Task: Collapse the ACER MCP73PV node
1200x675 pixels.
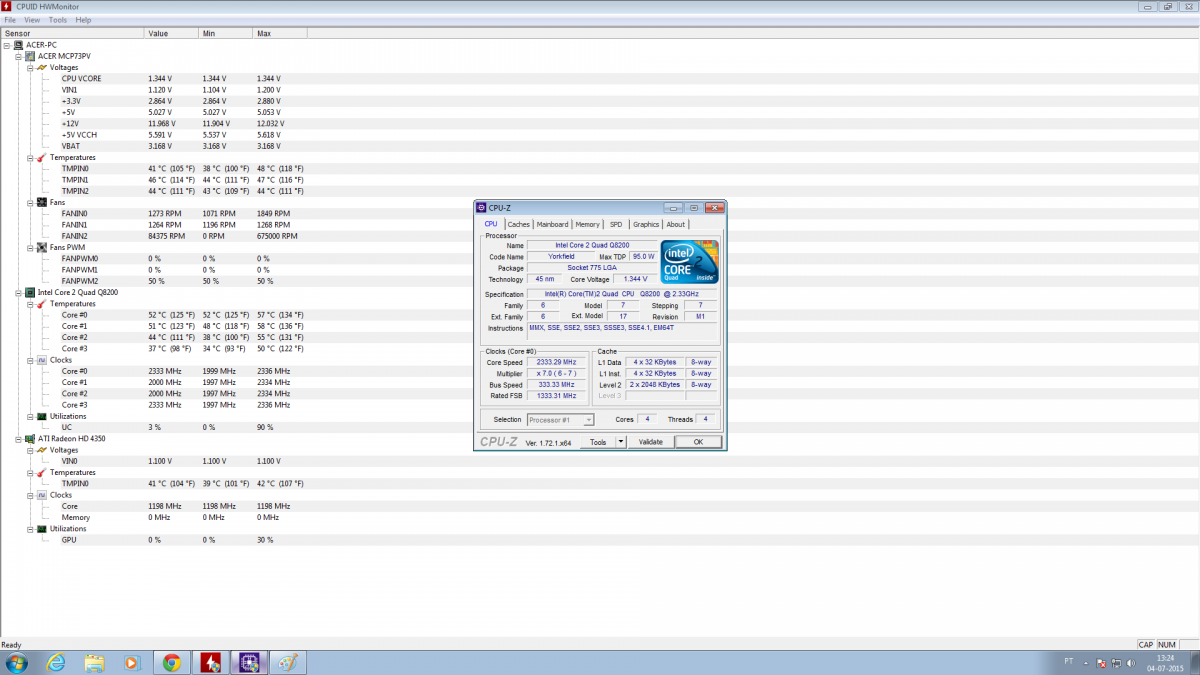Action: pos(18,56)
